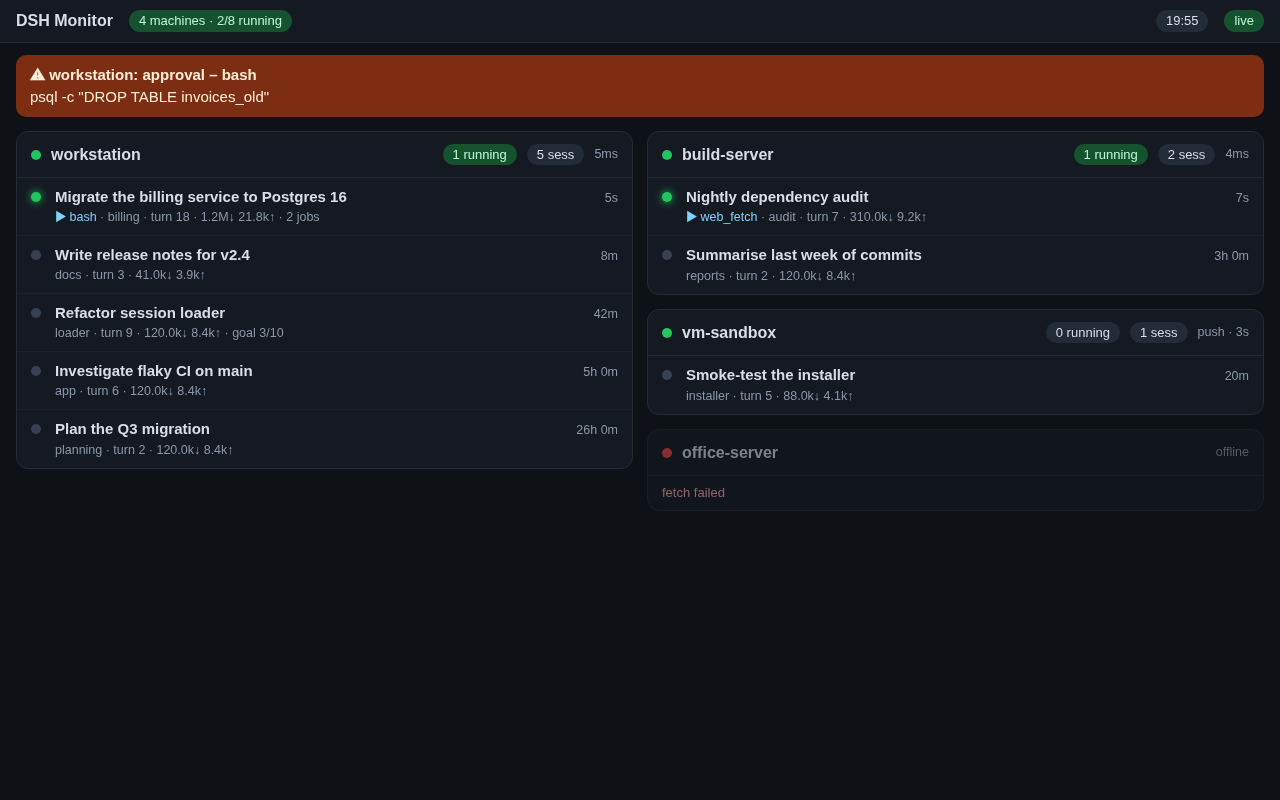Click the psql DROP TABLE command text
The height and width of the screenshot is (800, 1280).
coord(149,97)
